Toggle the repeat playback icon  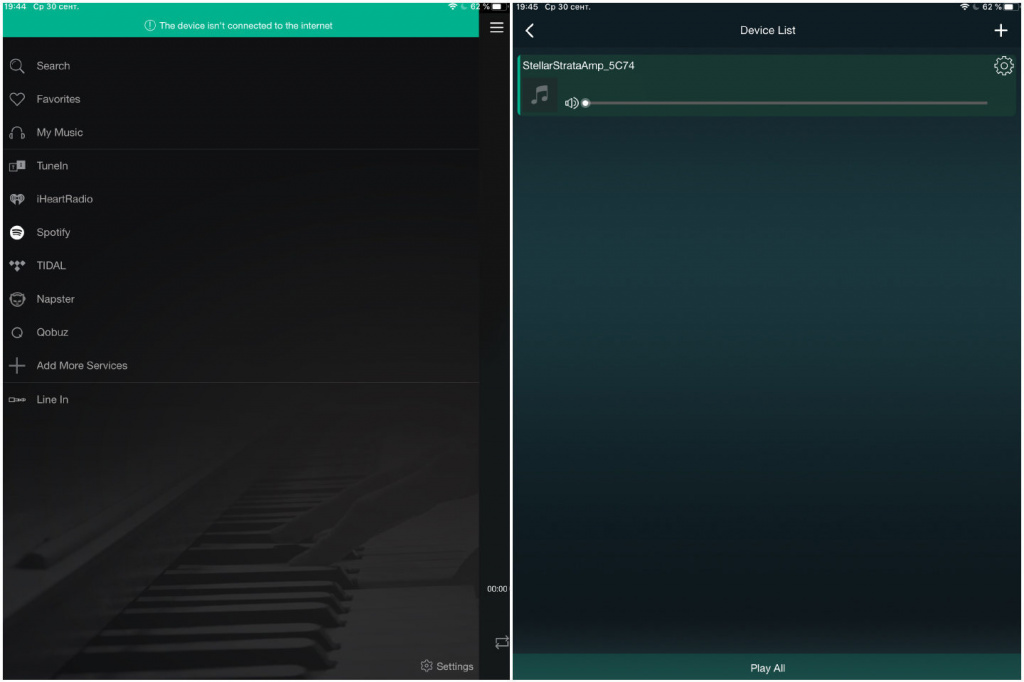tap(502, 643)
